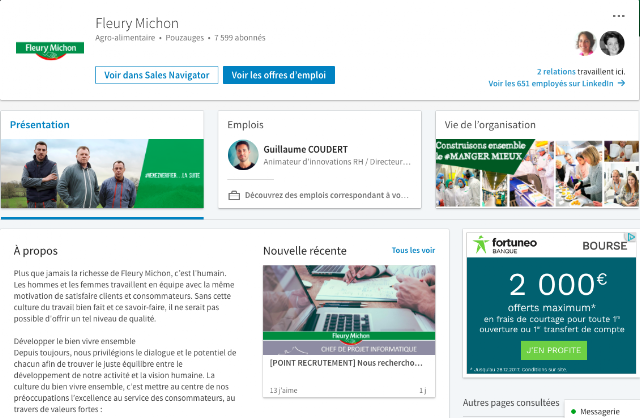The height and width of the screenshot is (418, 640).
Task: Click the Présentation banner image with farmers
Action: point(102,173)
